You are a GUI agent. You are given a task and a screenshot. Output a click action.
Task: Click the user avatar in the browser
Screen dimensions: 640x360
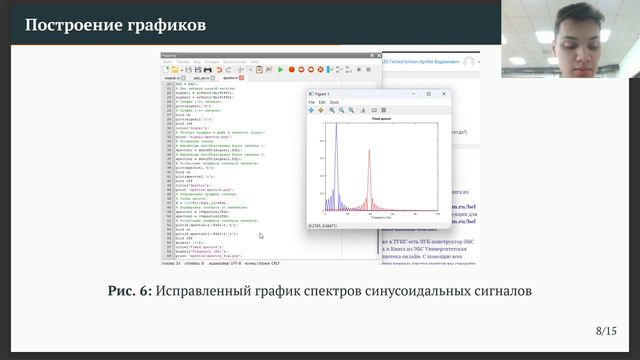469,62
